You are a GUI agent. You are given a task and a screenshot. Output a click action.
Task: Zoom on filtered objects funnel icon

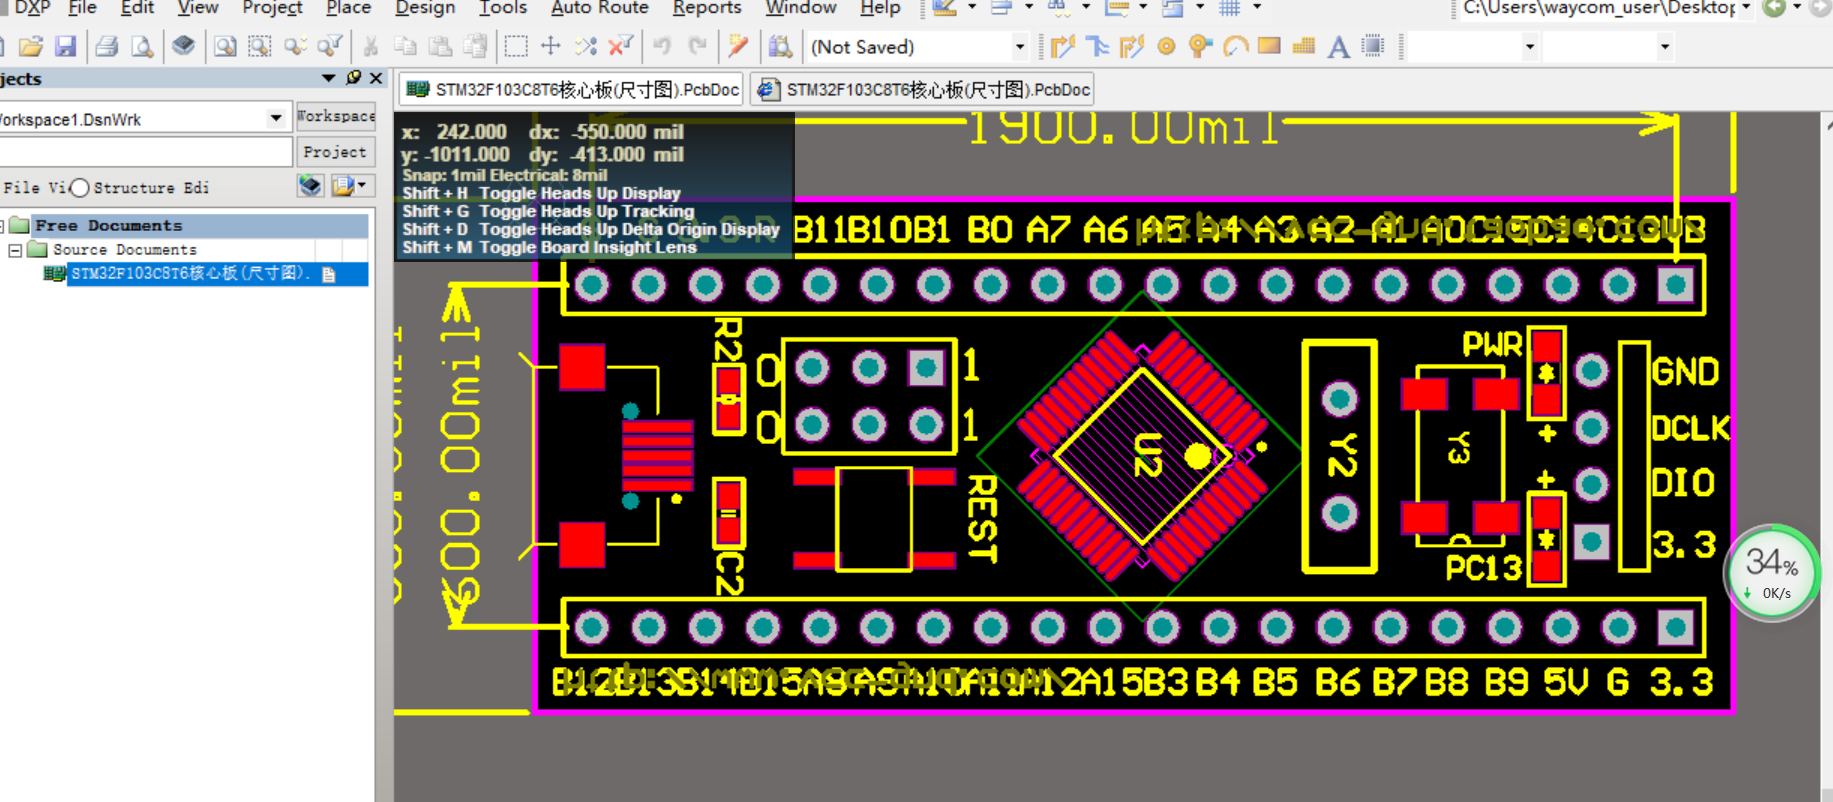(x=329, y=47)
